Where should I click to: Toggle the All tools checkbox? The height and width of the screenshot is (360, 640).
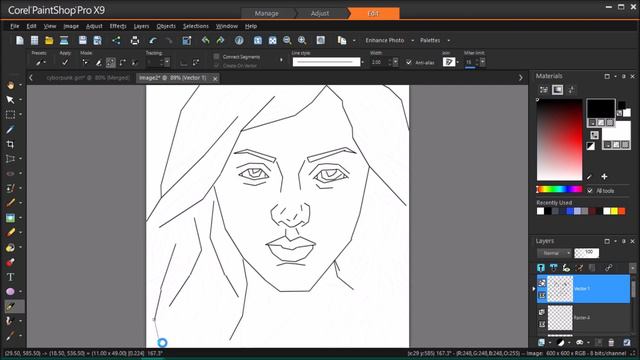click(x=590, y=191)
